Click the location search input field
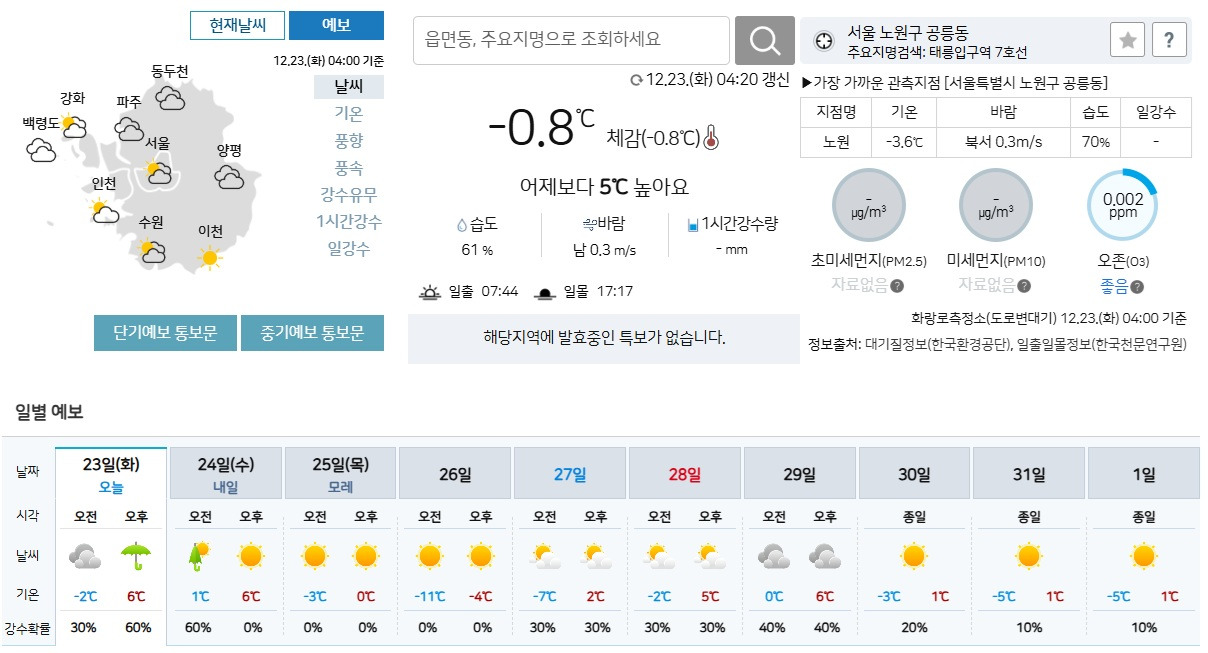 click(x=571, y=41)
